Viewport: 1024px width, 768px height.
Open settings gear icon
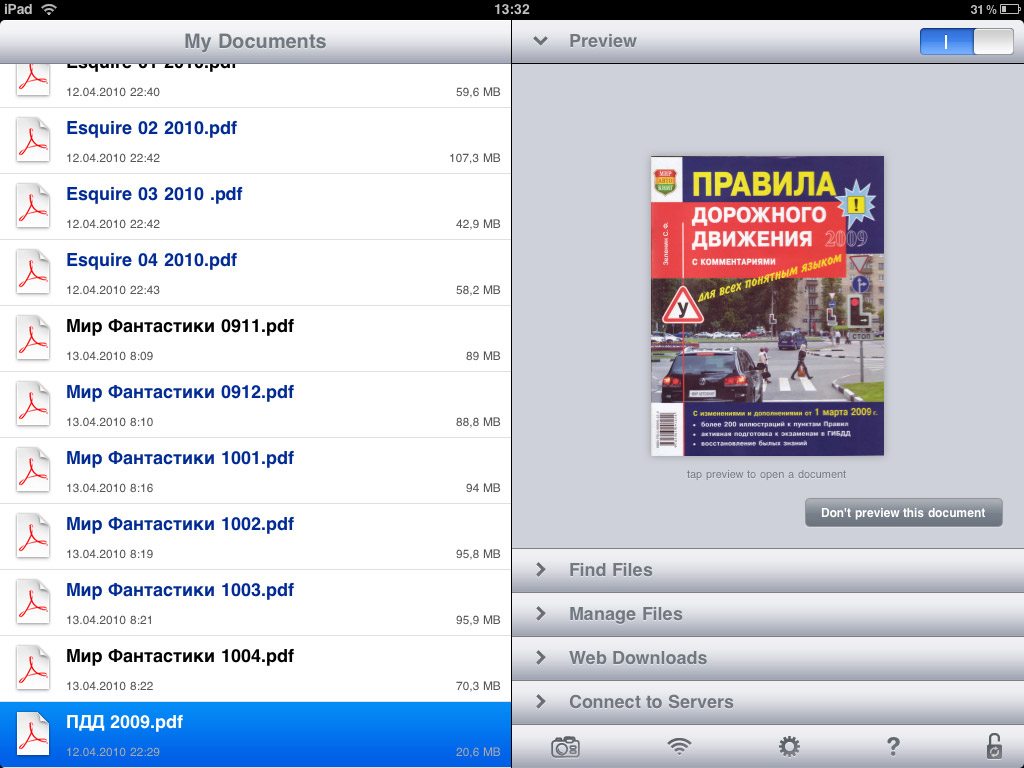coord(789,746)
